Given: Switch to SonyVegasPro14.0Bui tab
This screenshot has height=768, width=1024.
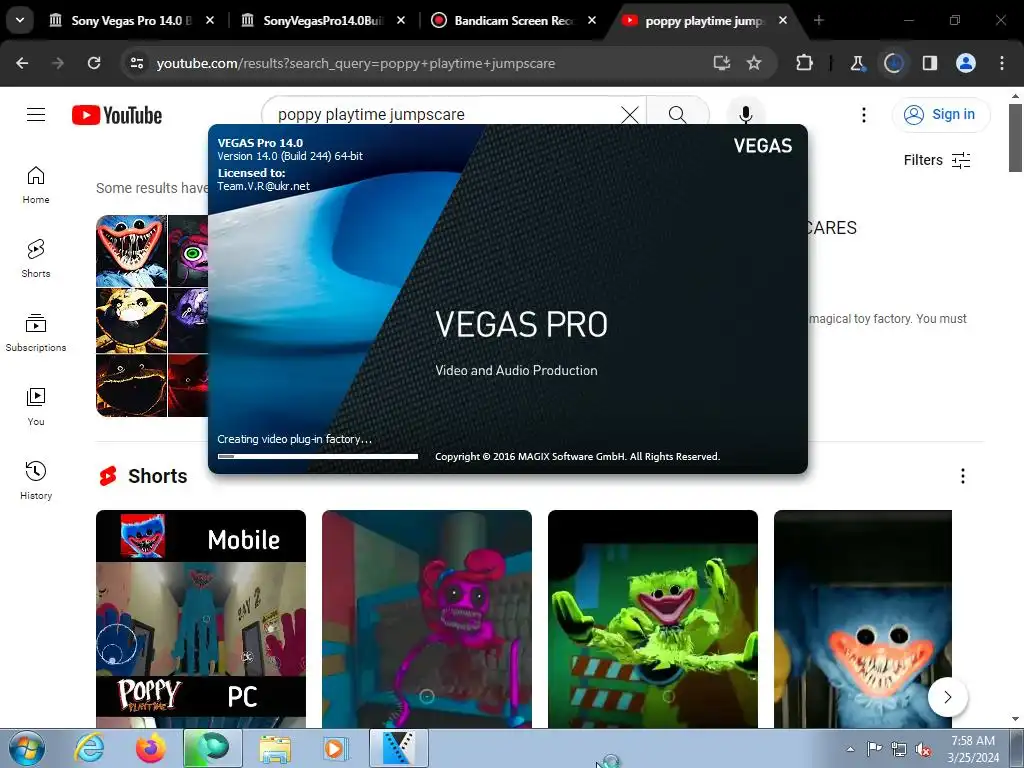Looking at the screenshot, I should [323, 21].
